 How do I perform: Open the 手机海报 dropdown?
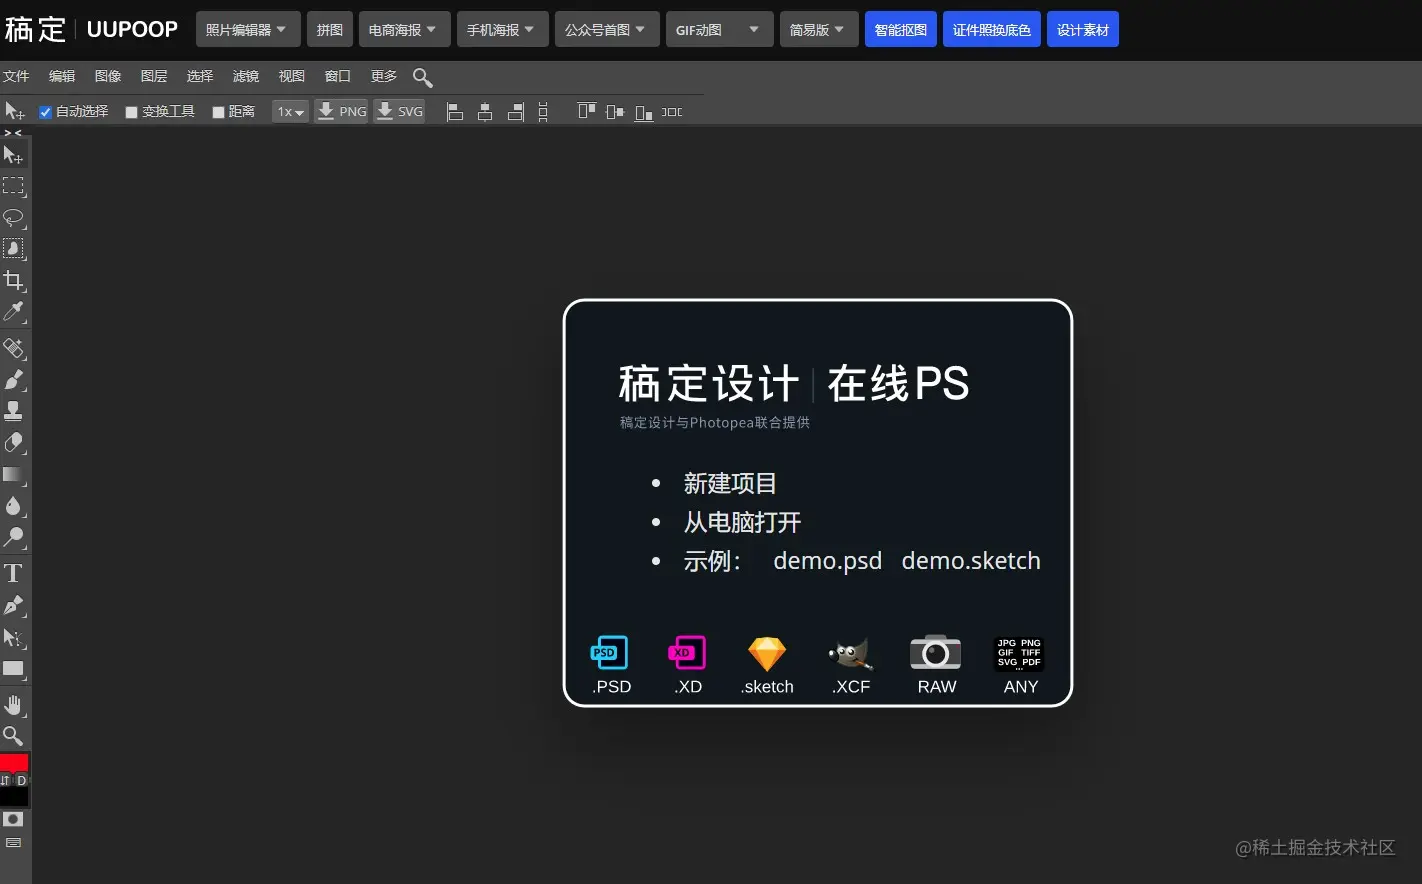tap(501, 30)
